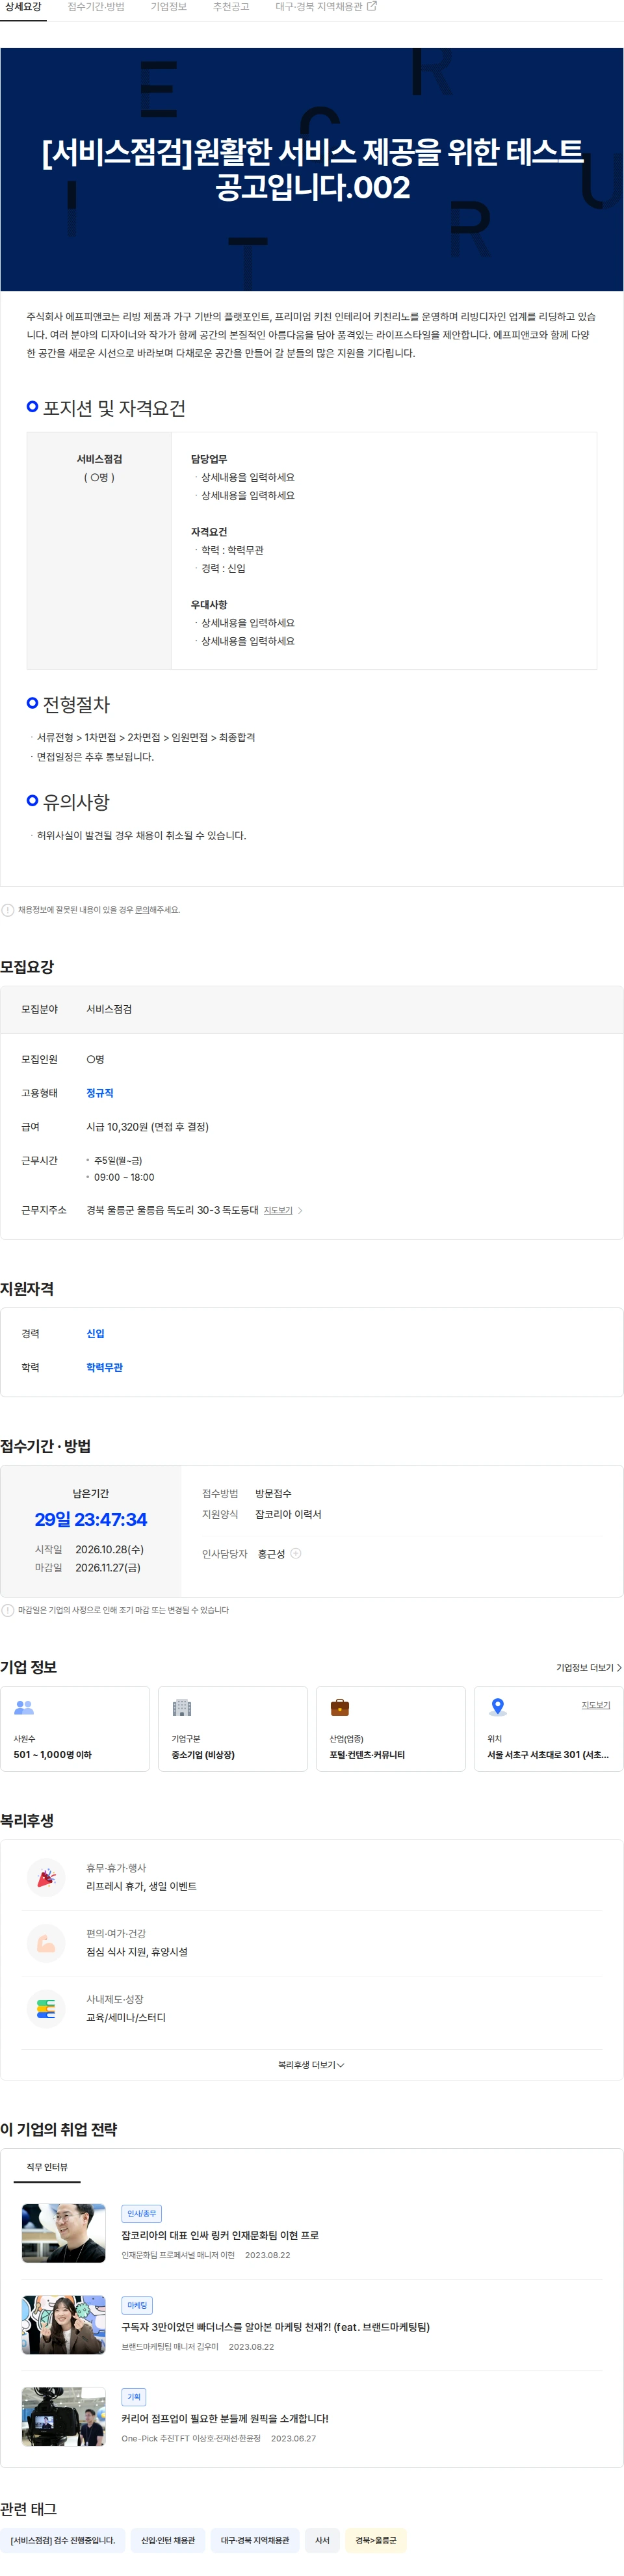Click the 시급 10,320원 salary text
624x2576 pixels.
coord(147,1127)
